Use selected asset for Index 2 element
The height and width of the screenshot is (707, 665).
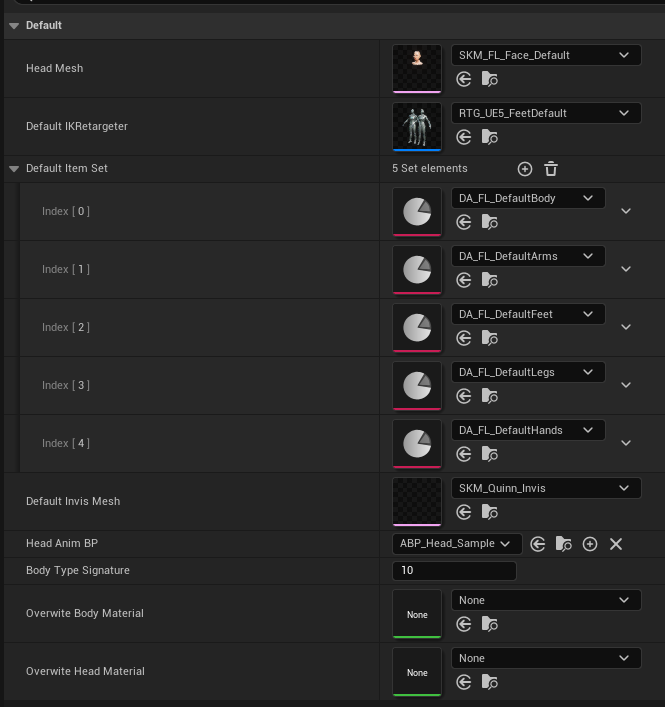tap(463, 338)
